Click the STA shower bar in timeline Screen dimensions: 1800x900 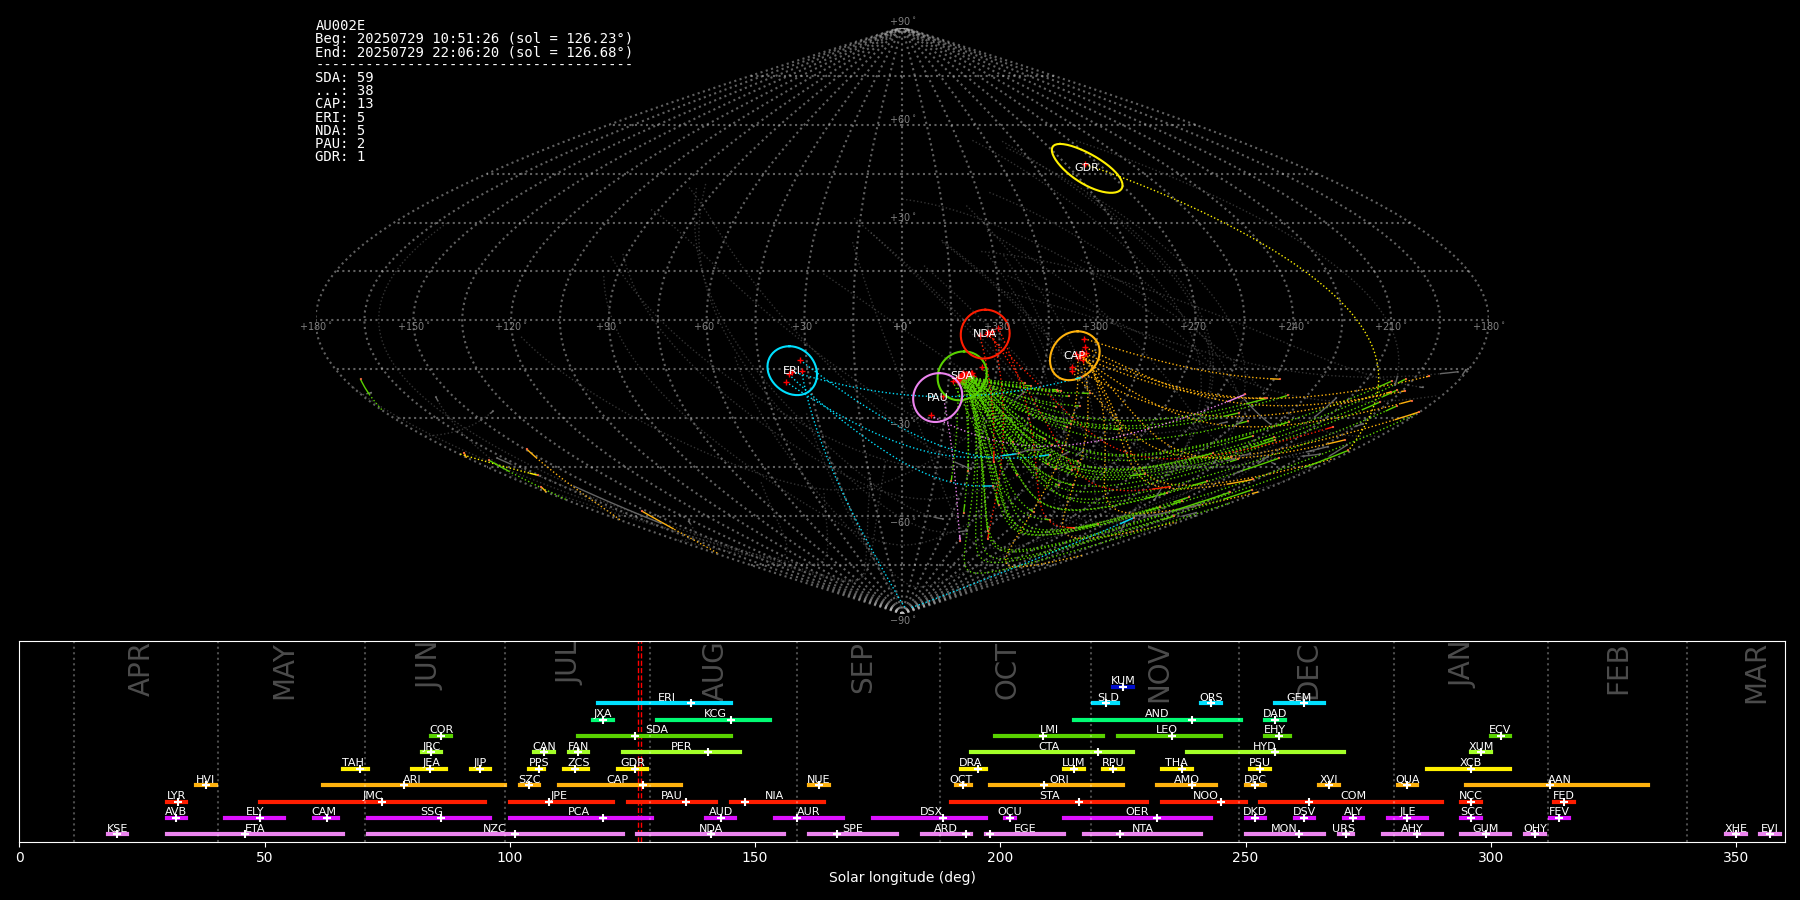click(1049, 801)
